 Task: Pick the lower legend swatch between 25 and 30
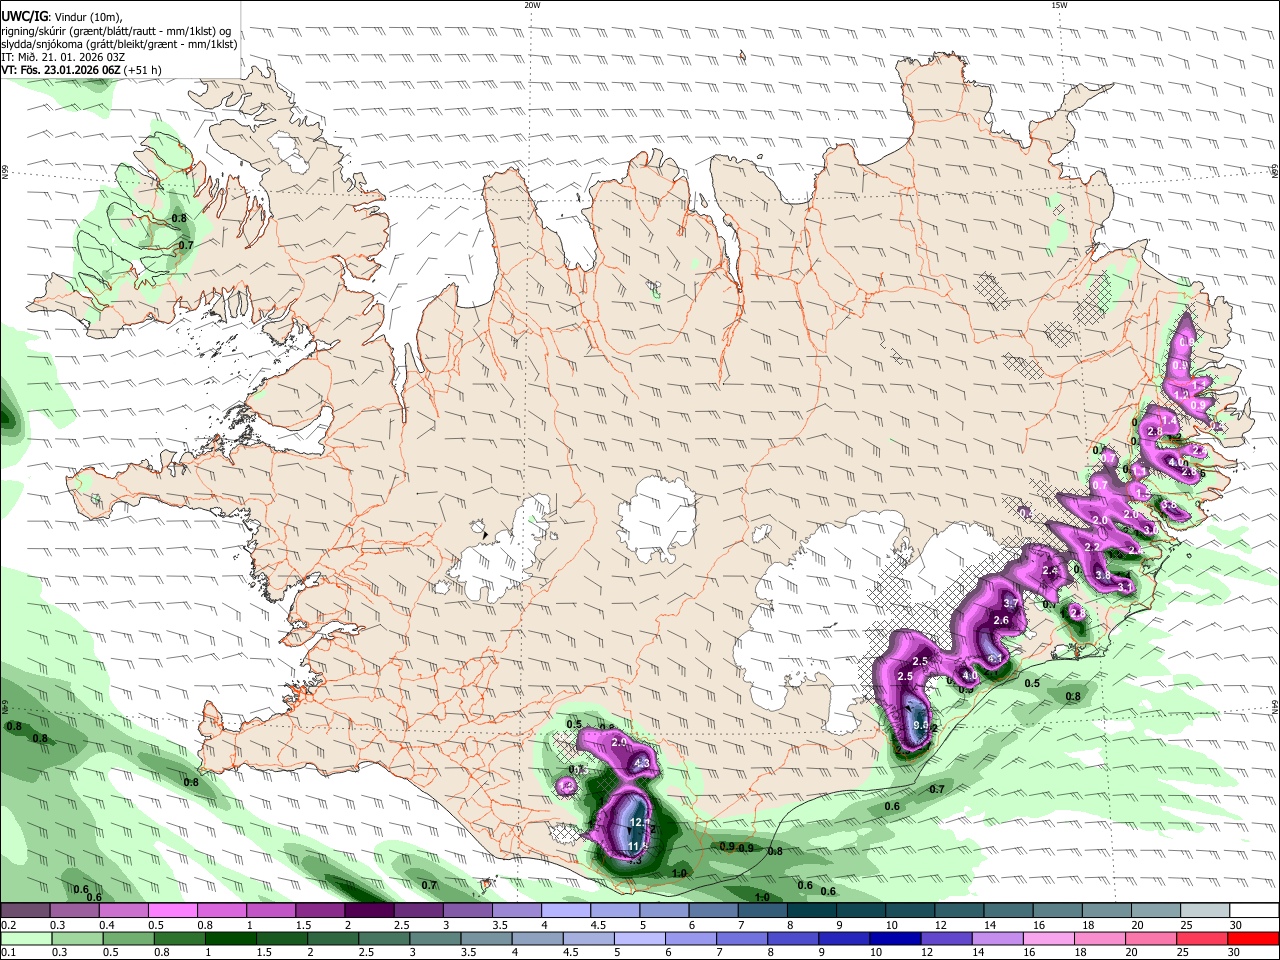(1202, 939)
